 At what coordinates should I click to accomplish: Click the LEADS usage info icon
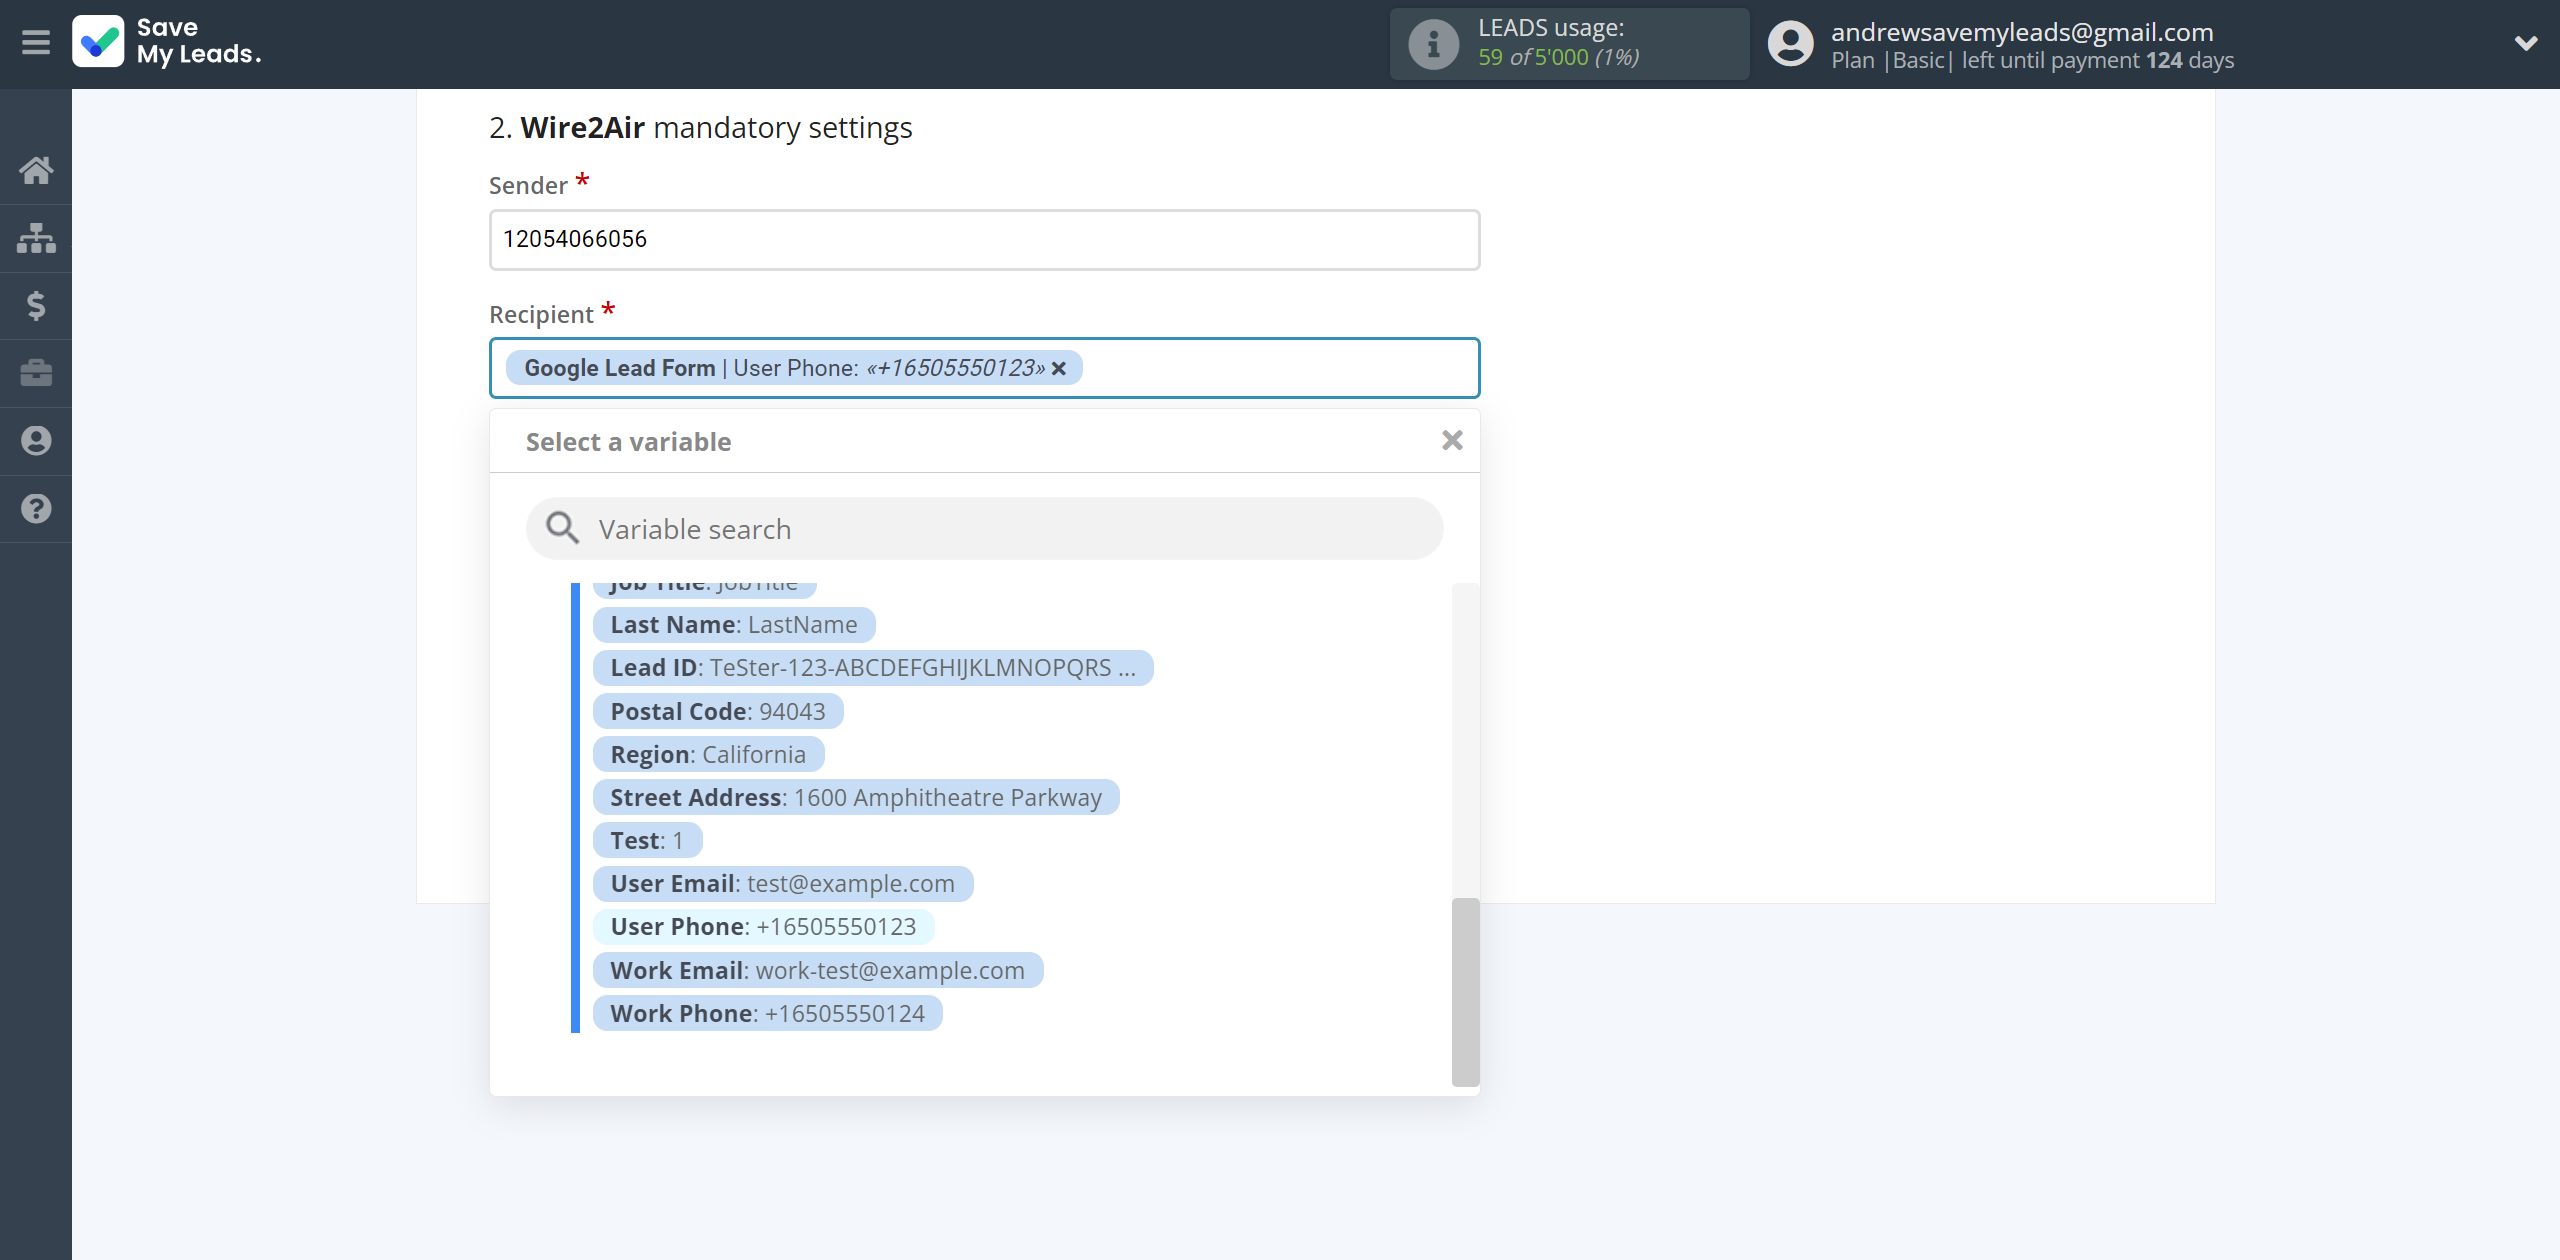coord(1433,44)
